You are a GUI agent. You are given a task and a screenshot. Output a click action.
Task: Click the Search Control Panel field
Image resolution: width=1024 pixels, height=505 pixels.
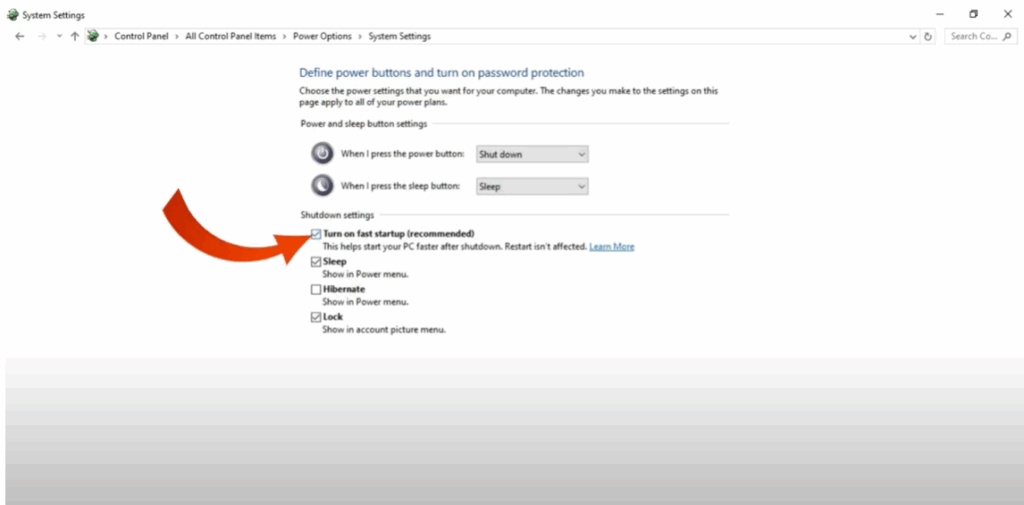980,37
